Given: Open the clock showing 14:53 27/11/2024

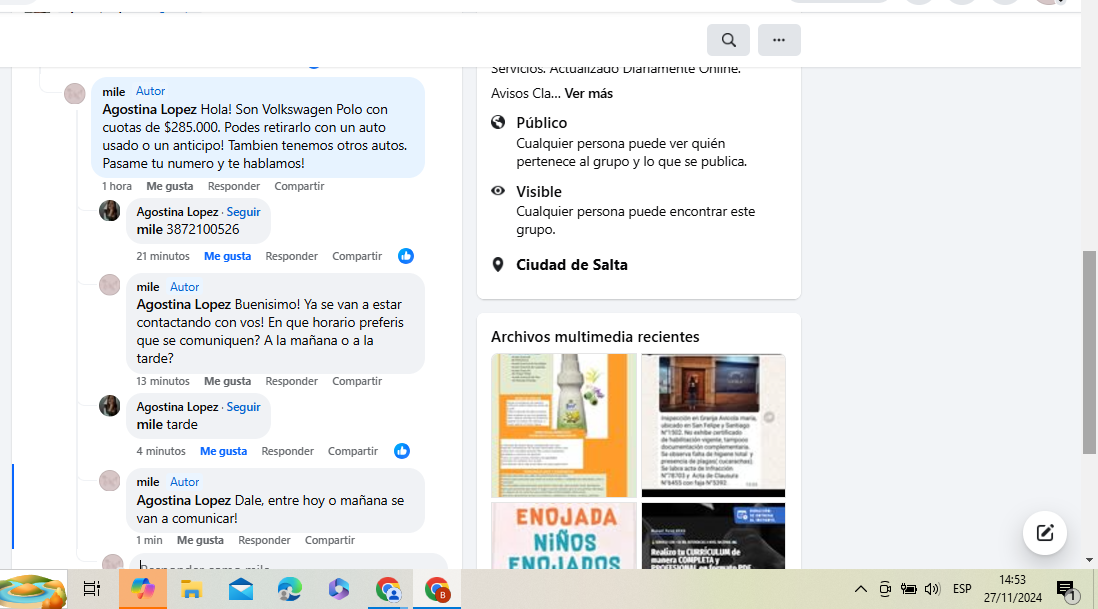Looking at the screenshot, I should click(x=1013, y=589).
